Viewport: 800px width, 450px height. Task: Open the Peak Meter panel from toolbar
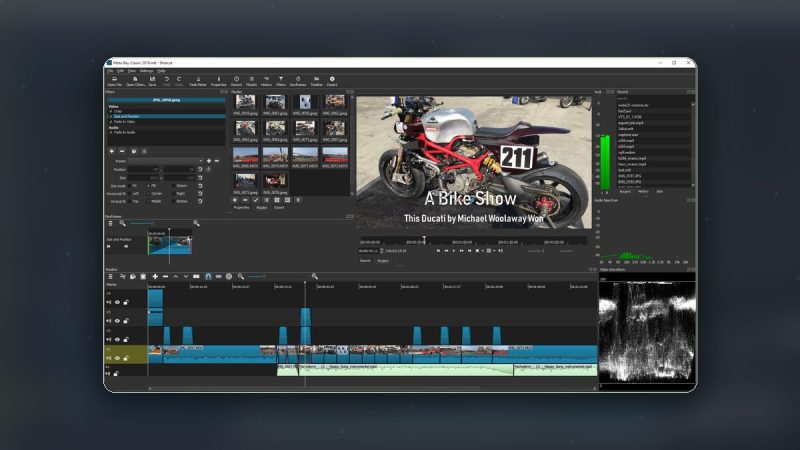click(198, 81)
